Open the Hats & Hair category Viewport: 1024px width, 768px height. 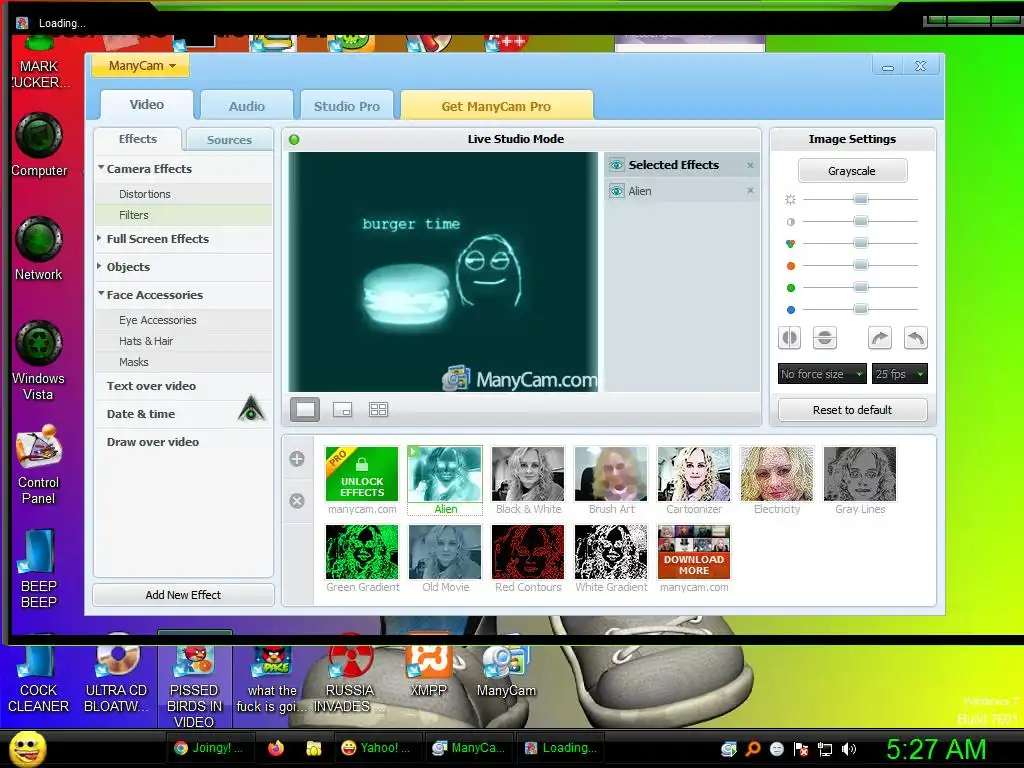184,341
